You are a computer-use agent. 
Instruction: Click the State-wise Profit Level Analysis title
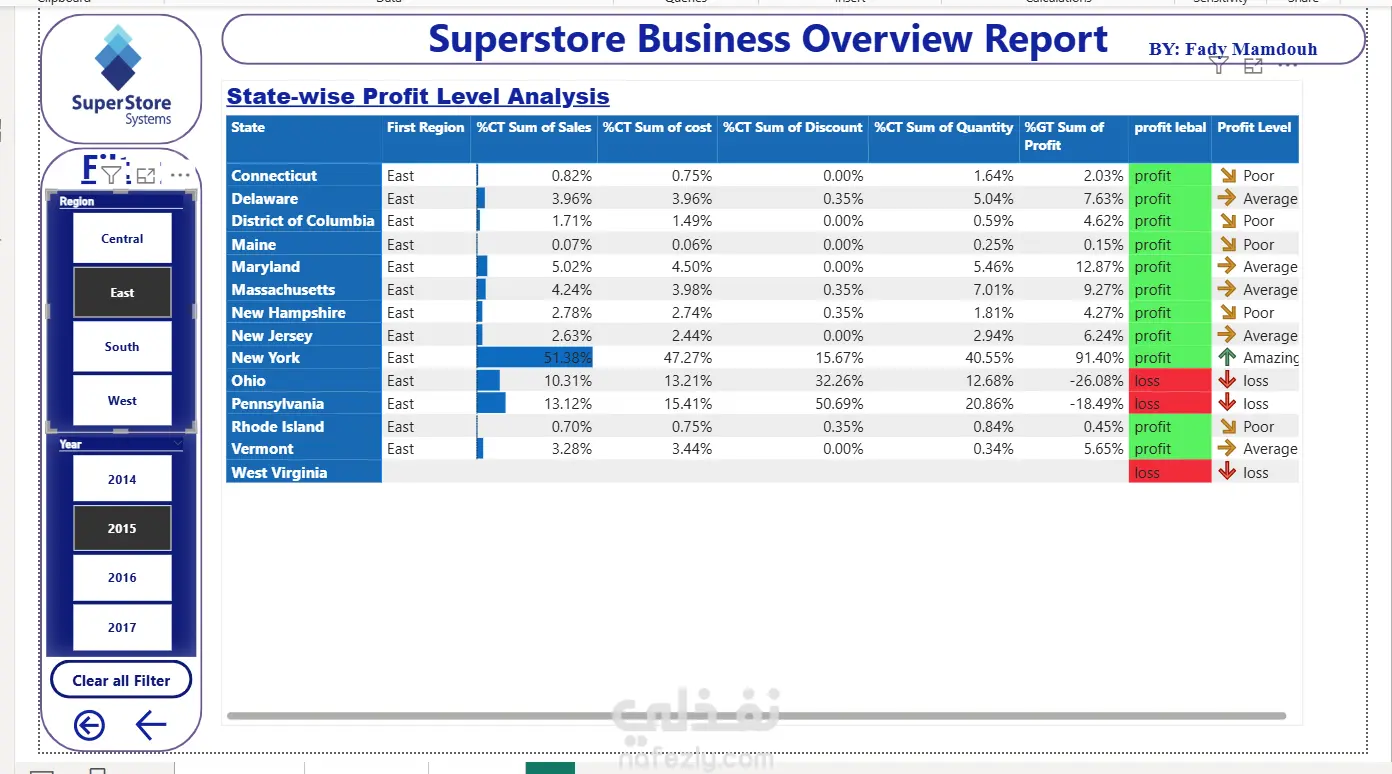[x=418, y=96]
